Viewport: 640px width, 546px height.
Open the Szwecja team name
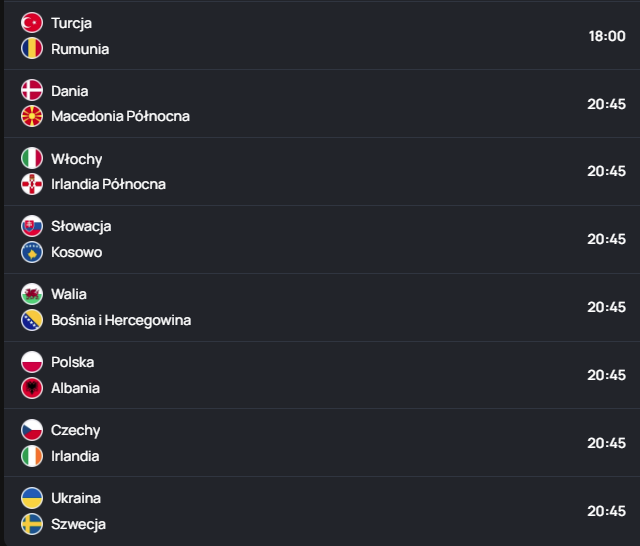[x=78, y=524]
